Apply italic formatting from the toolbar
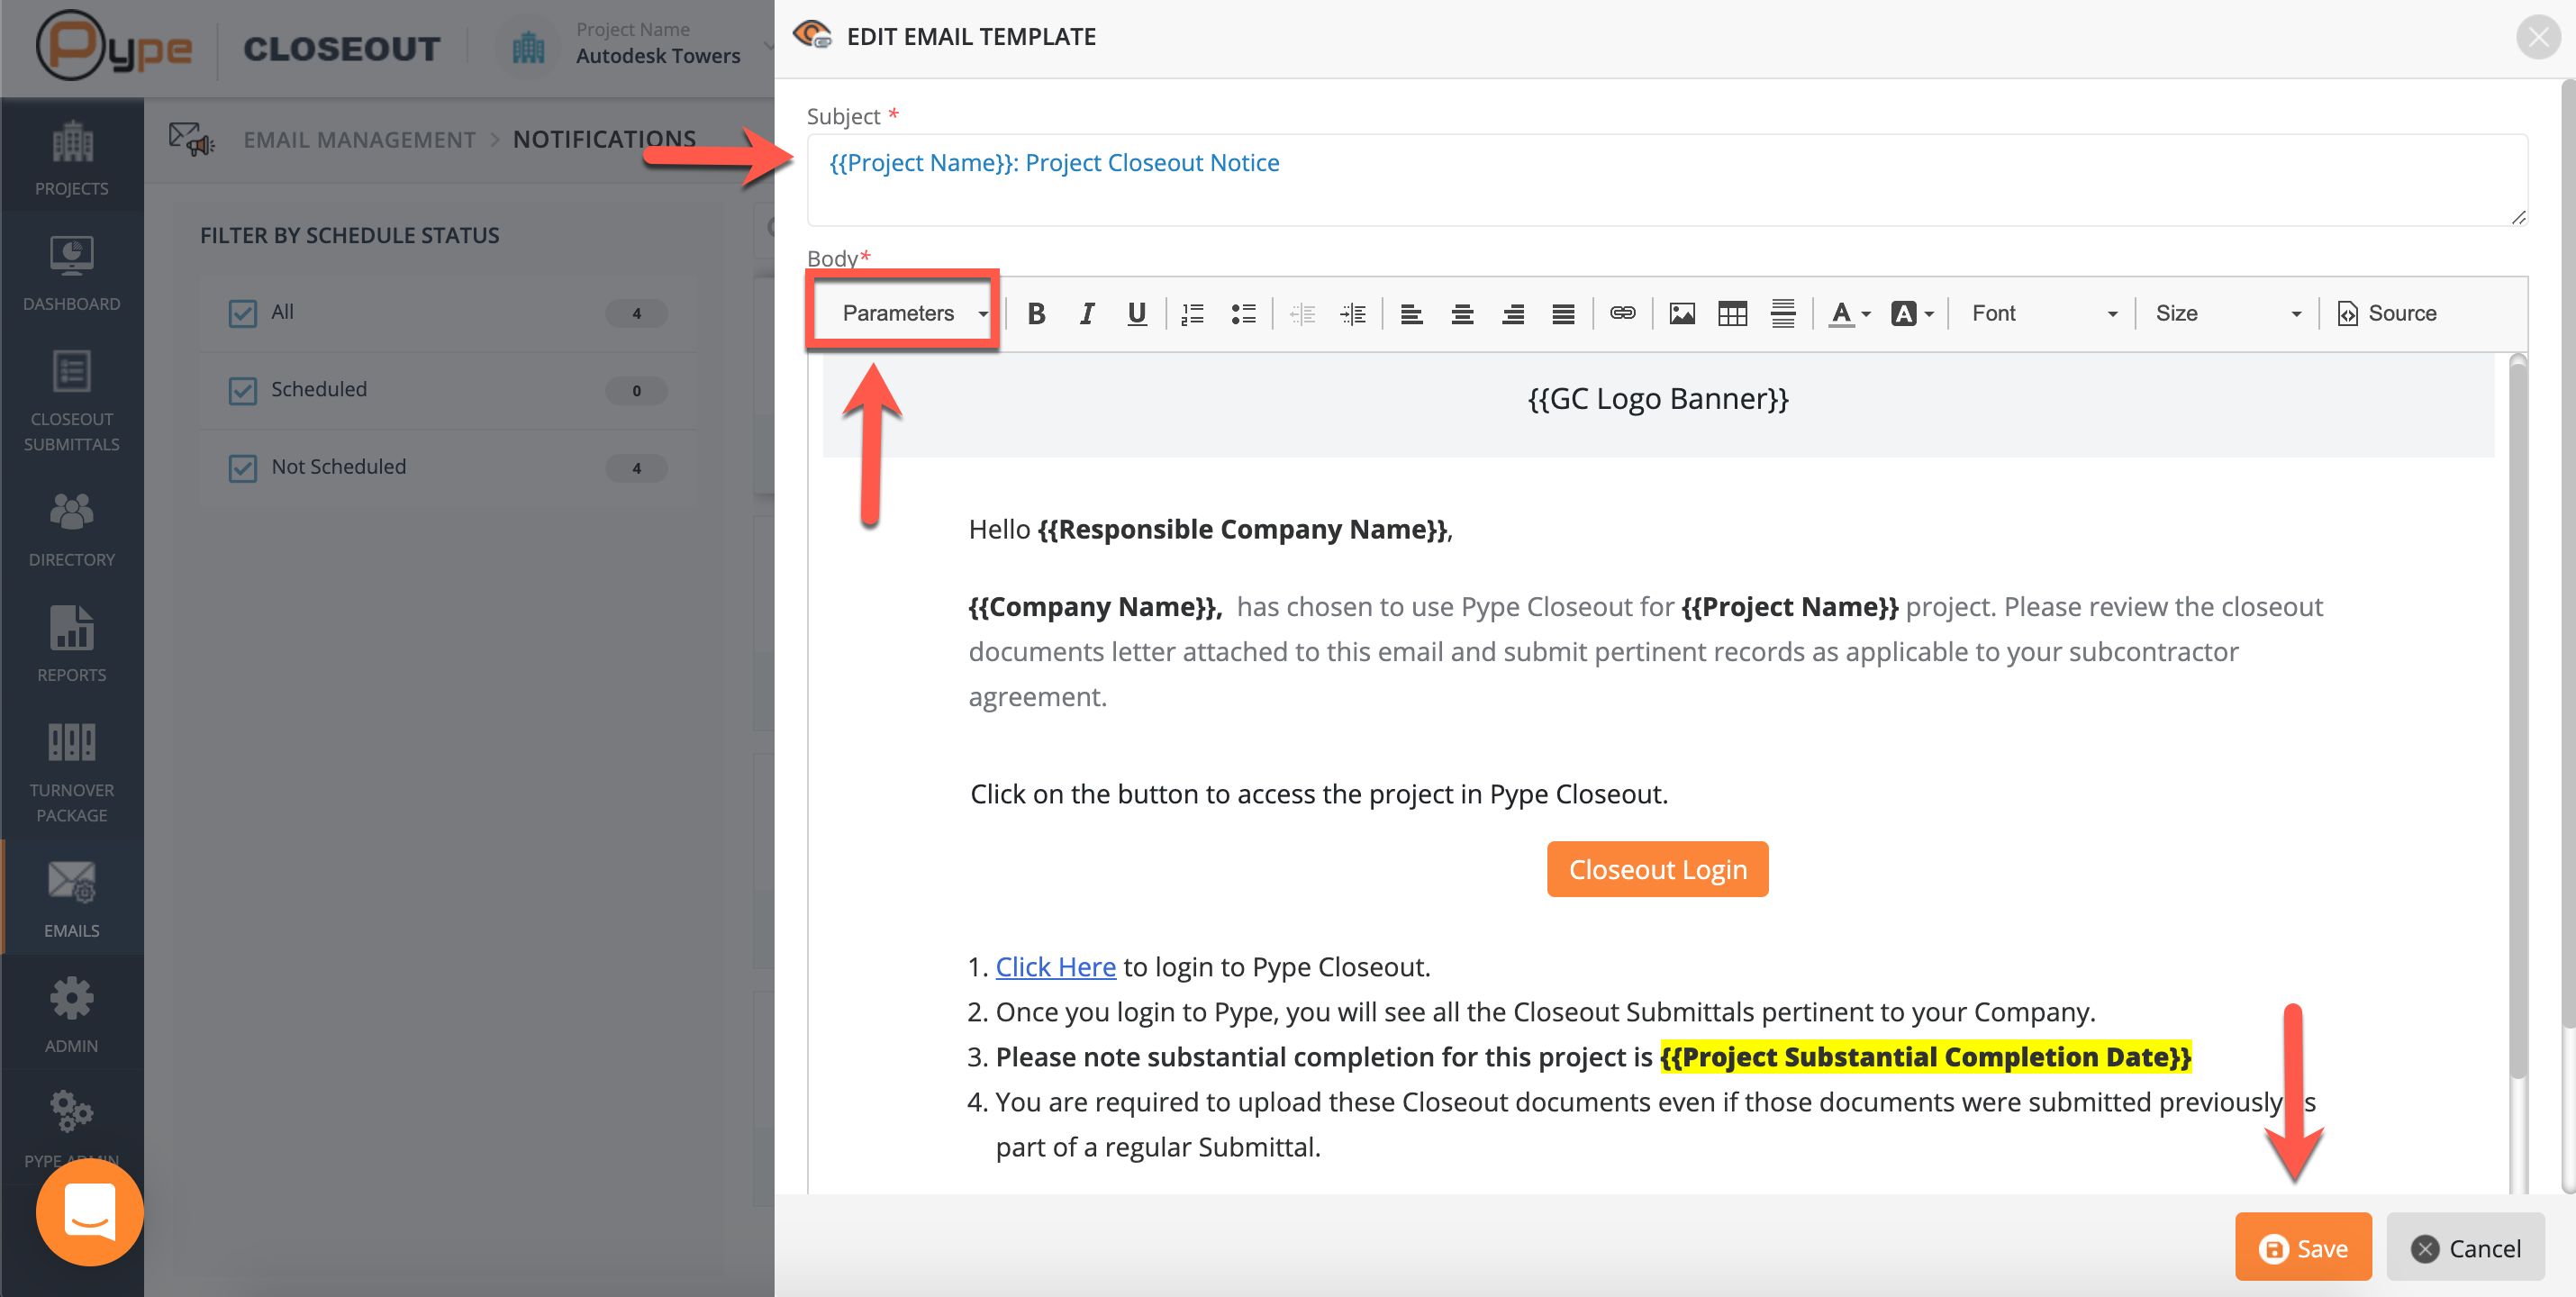Screen dimensions: 2576x1297 pyautogui.click(x=1086, y=314)
